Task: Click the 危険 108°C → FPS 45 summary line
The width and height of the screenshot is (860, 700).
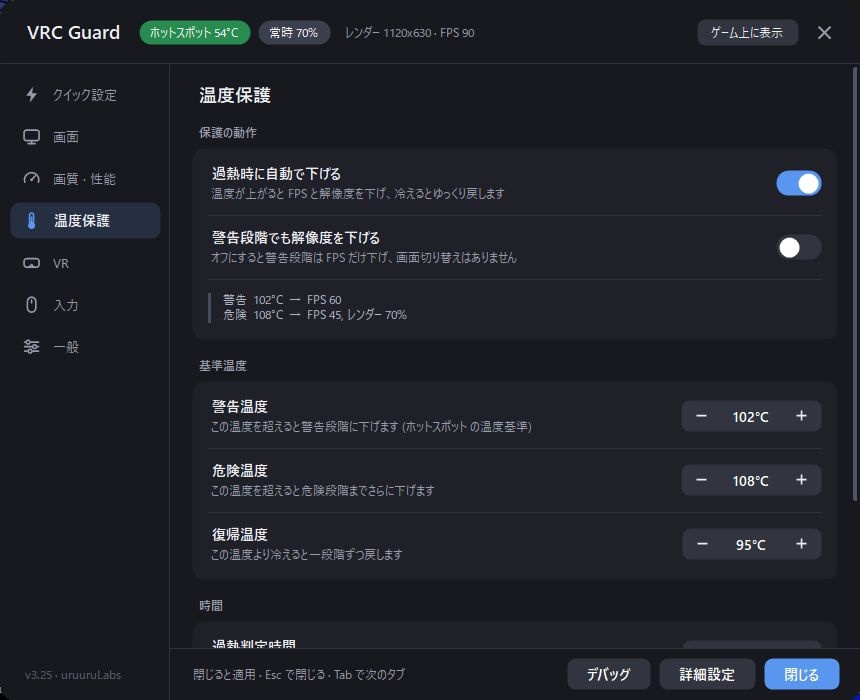Action: tap(315, 315)
